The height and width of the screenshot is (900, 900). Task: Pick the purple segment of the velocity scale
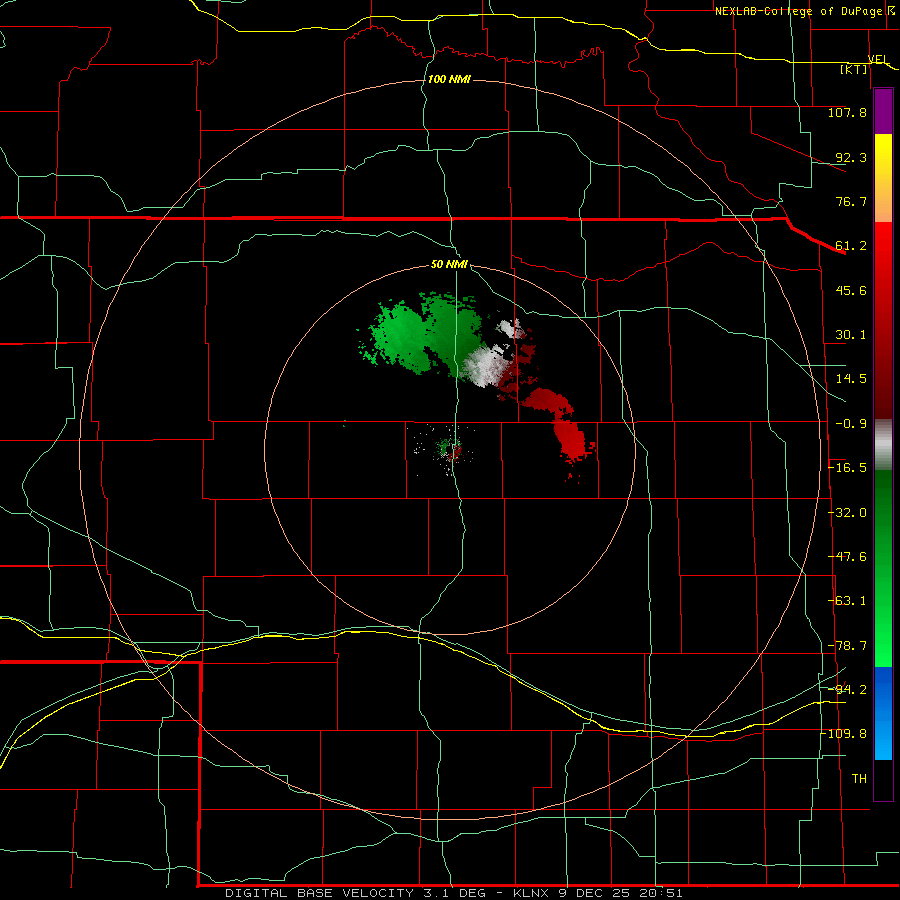[883, 112]
